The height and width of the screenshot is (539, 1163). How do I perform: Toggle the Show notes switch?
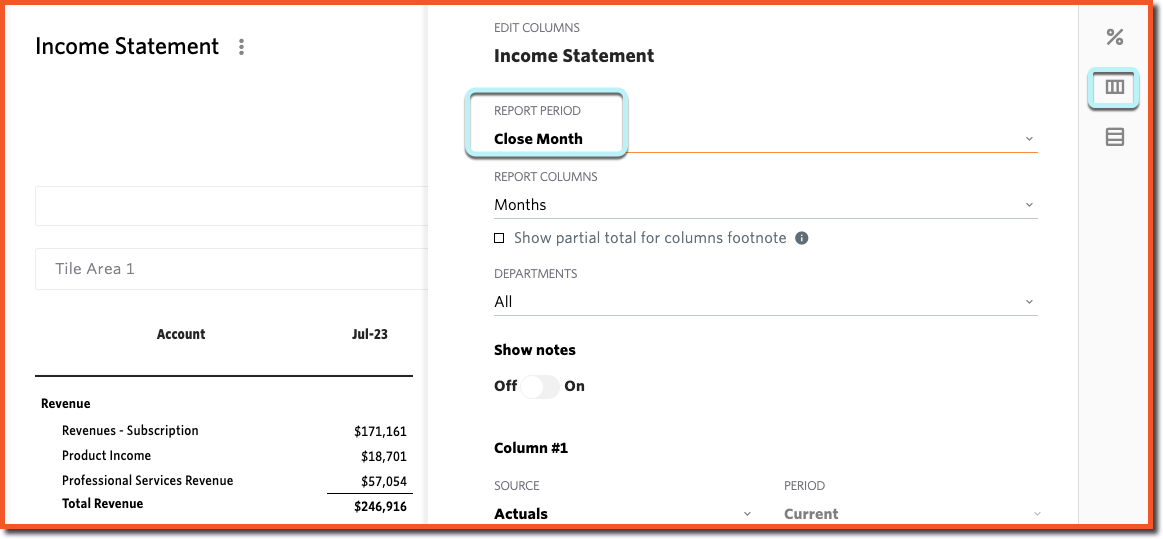(539, 386)
